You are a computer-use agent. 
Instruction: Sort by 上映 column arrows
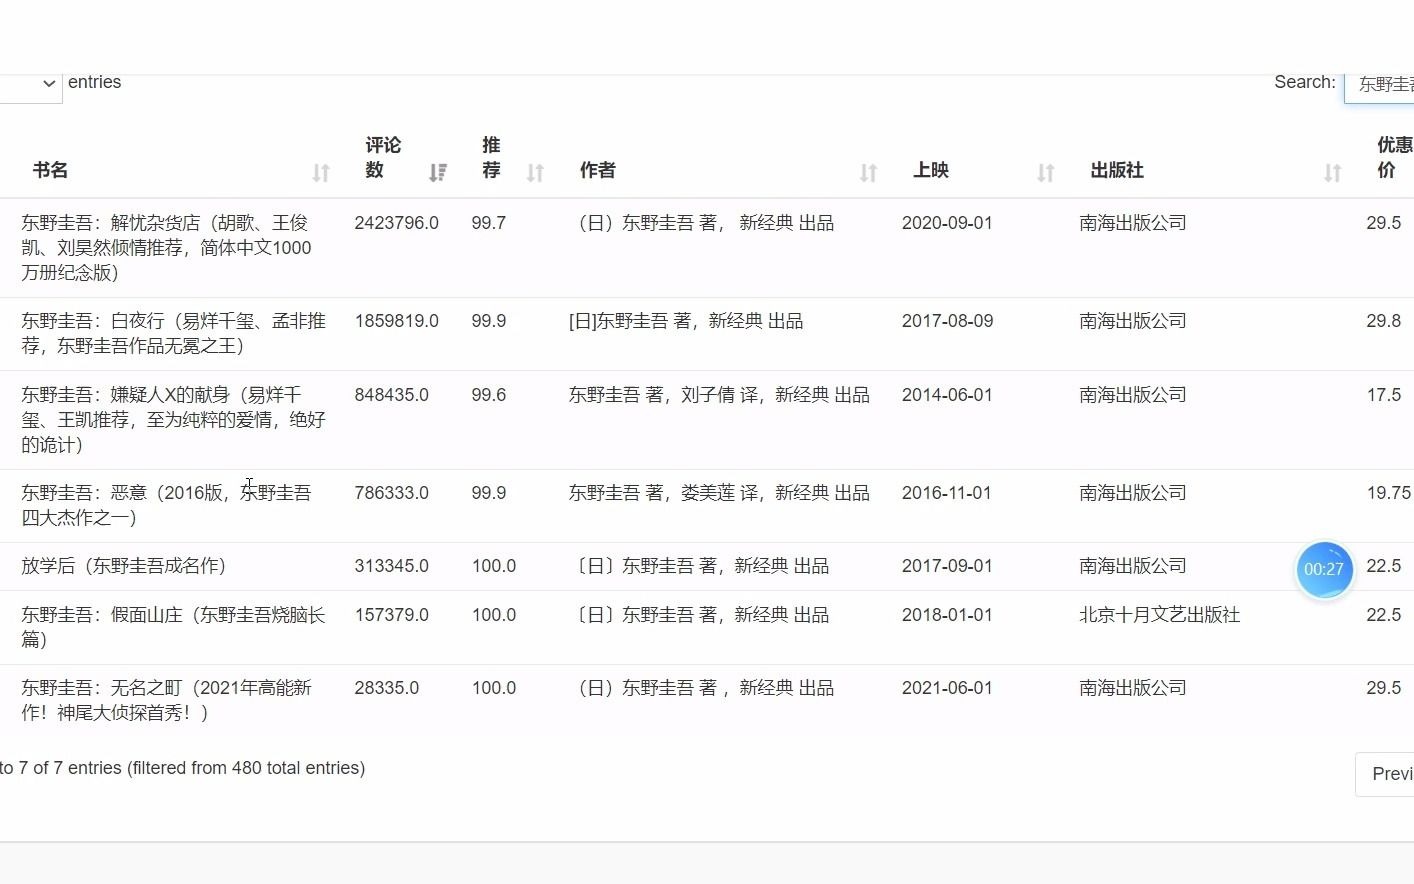[1045, 173]
